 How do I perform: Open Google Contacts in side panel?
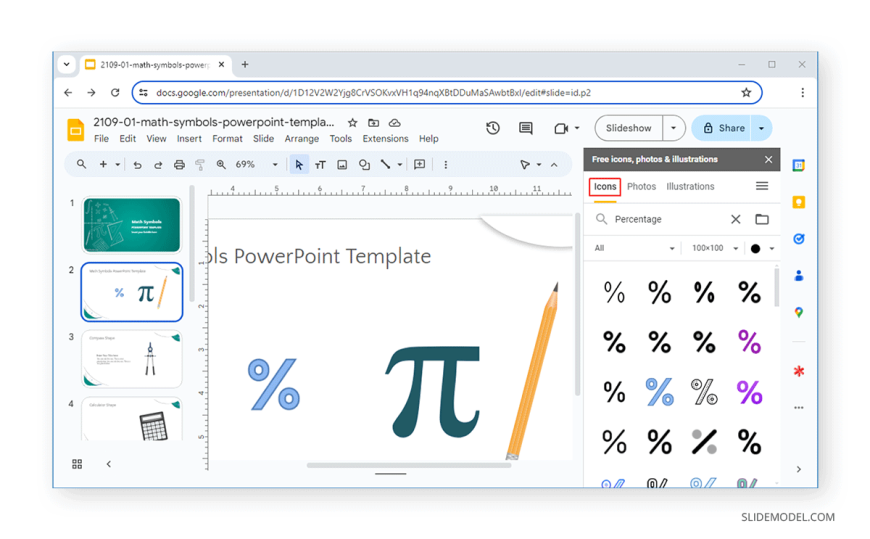tap(798, 275)
